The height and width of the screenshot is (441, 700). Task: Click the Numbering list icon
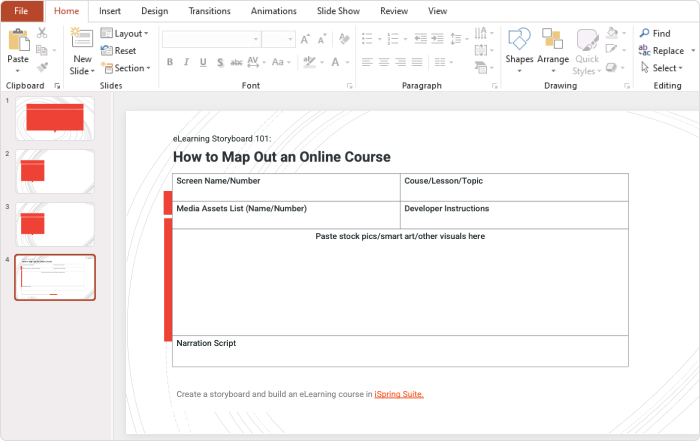[x=393, y=39]
